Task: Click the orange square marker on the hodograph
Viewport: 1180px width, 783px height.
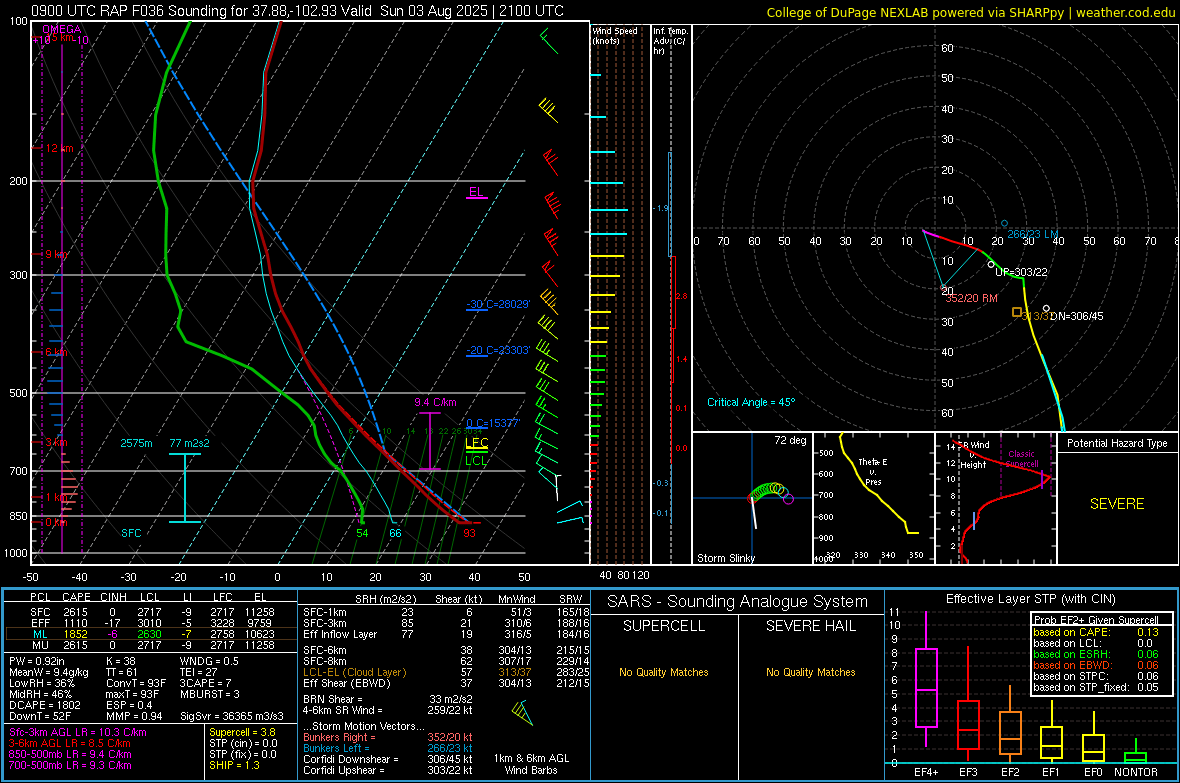Action: [x=1017, y=312]
